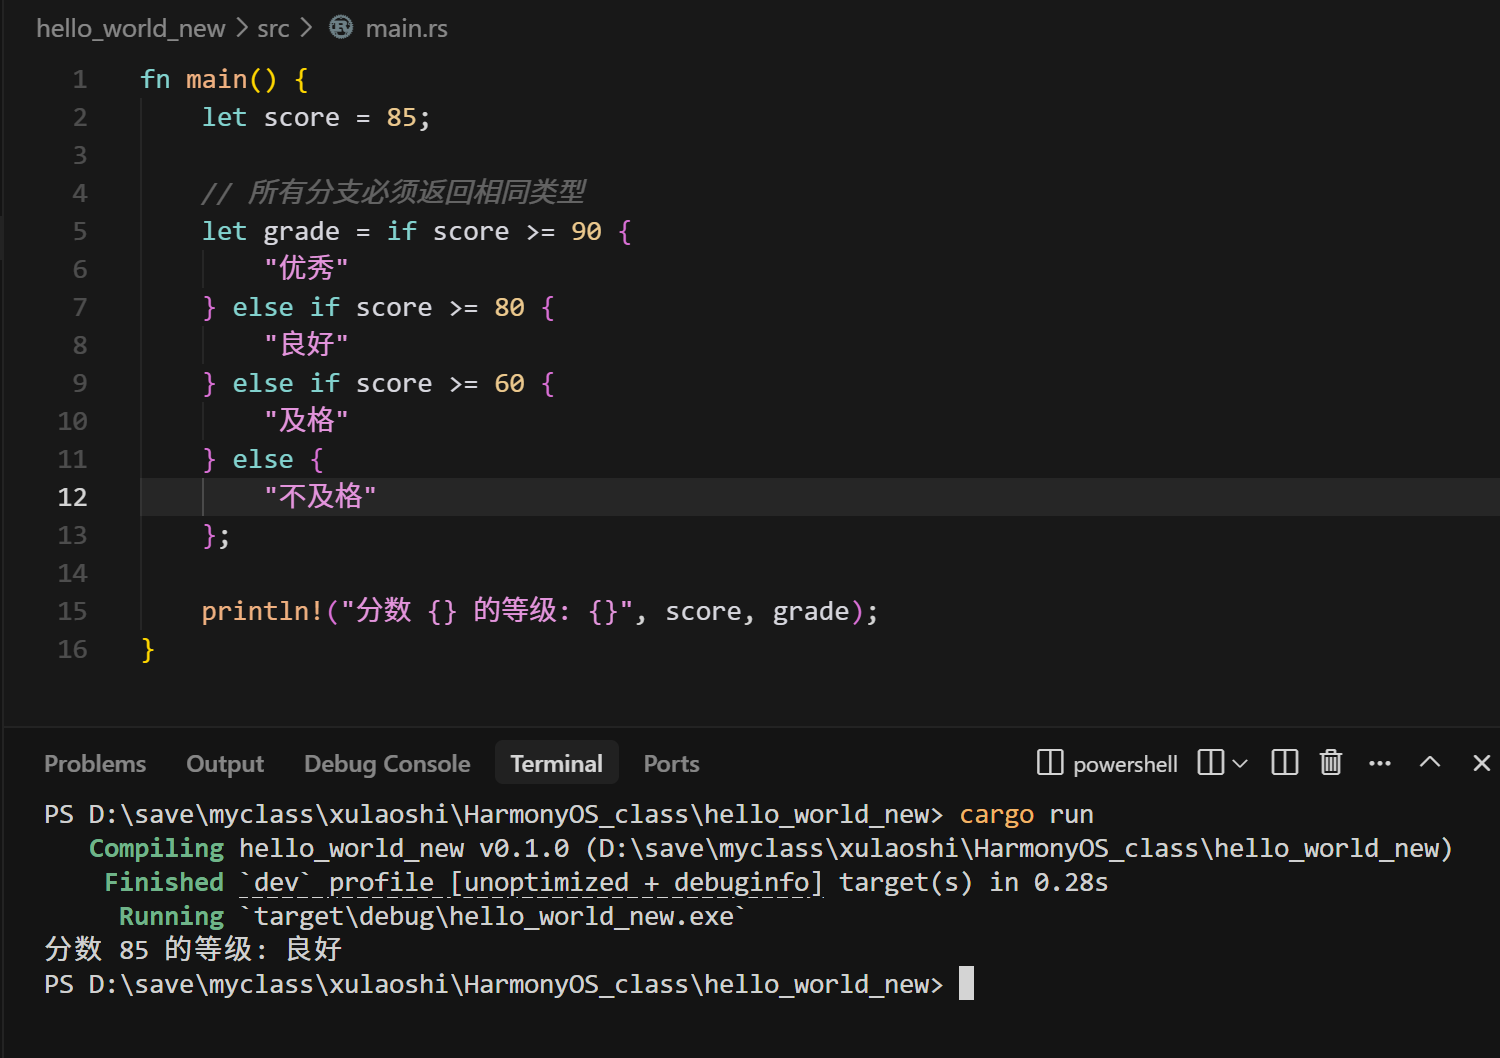
Task: Click 'grade' variable on line 5
Action: [301, 232]
